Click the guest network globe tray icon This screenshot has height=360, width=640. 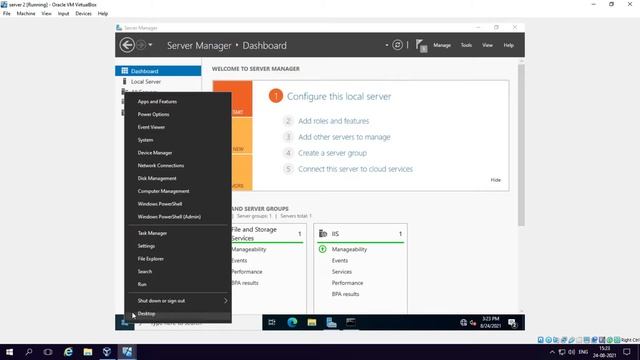point(463,322)
